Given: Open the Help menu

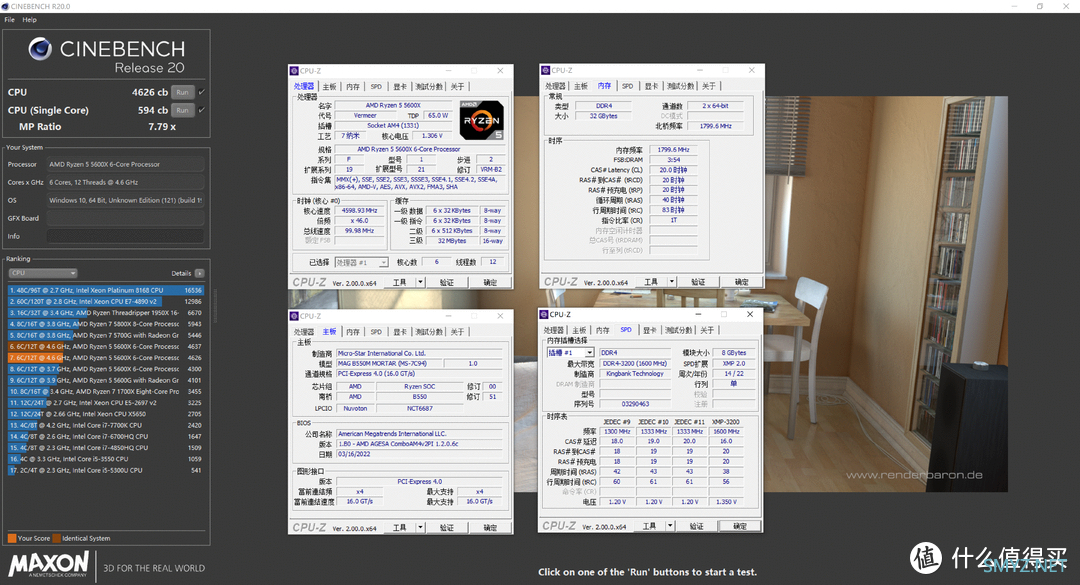Looking at the screenshot, I should tap(30, 20).
